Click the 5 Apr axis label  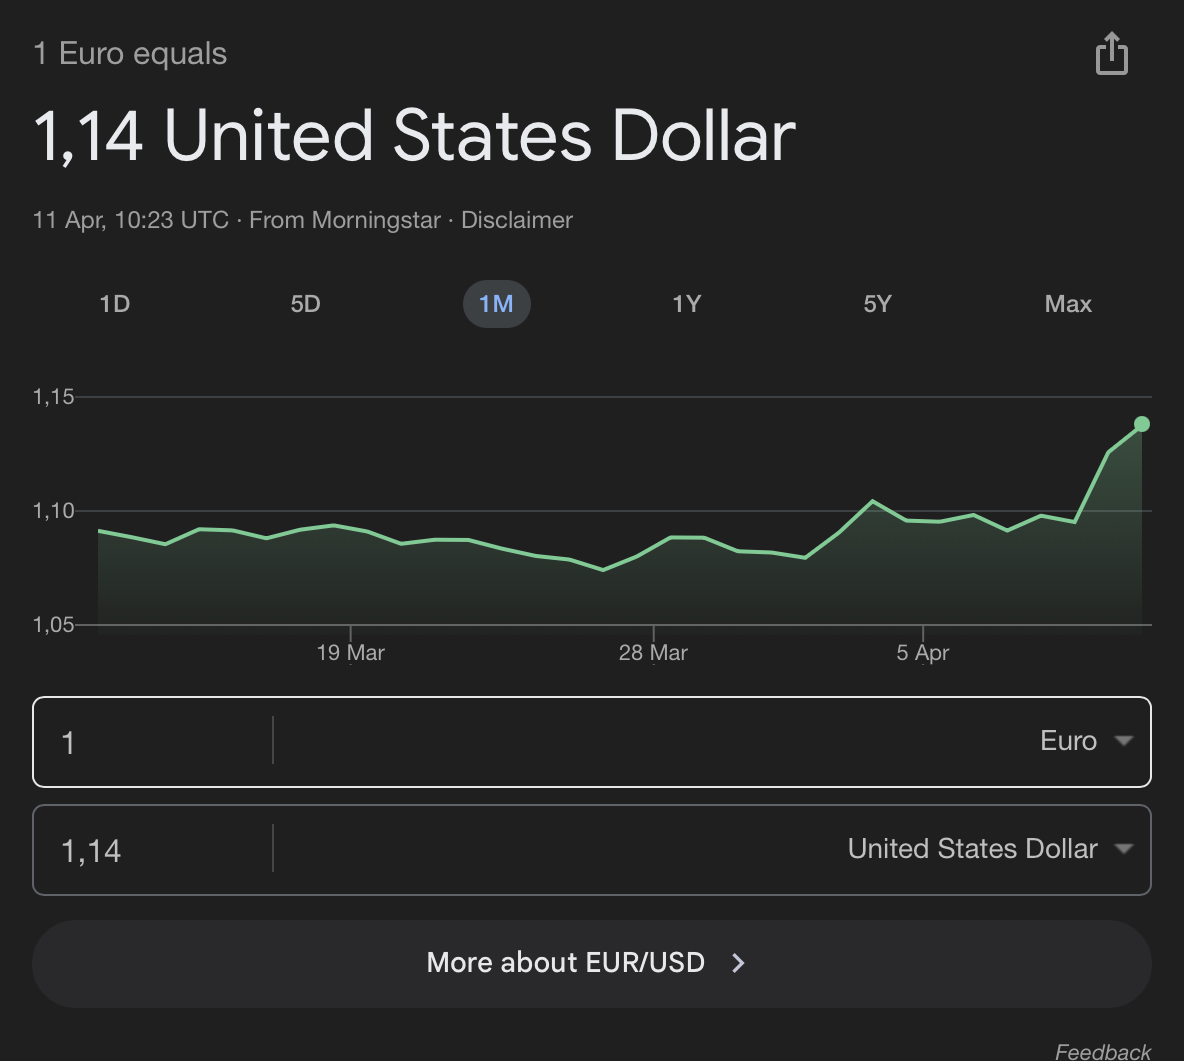click(923, 652)
